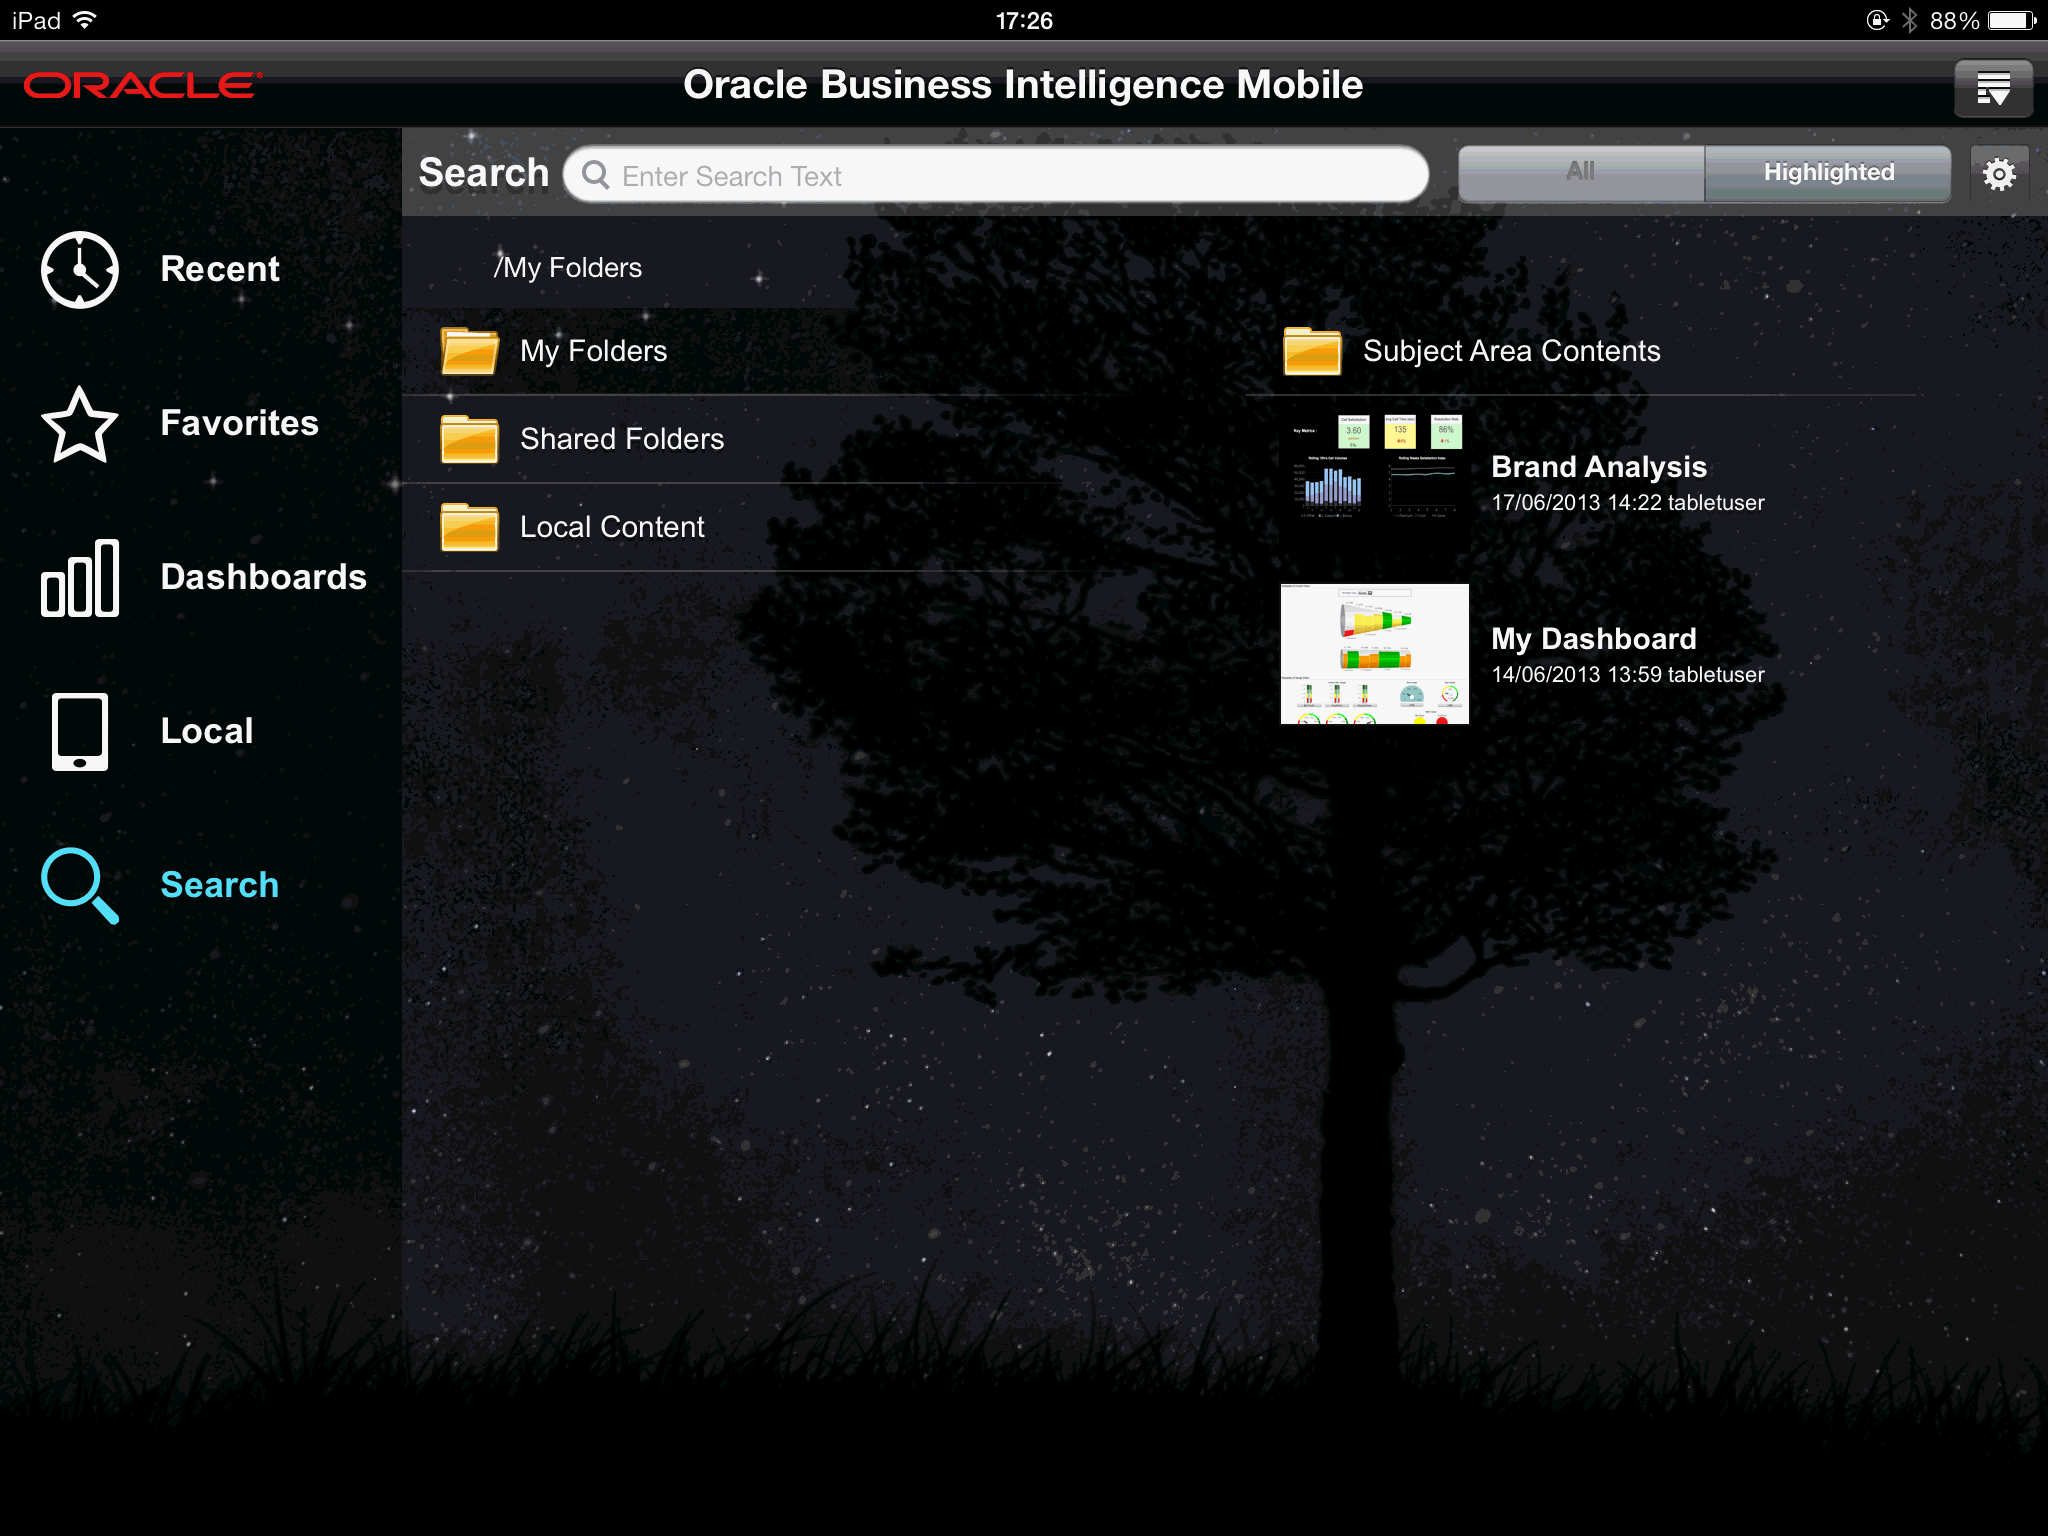The width and height of the screenshot is (2048, 1536).
Task: Go to the Dashboards section label
Action: (264, 577)
